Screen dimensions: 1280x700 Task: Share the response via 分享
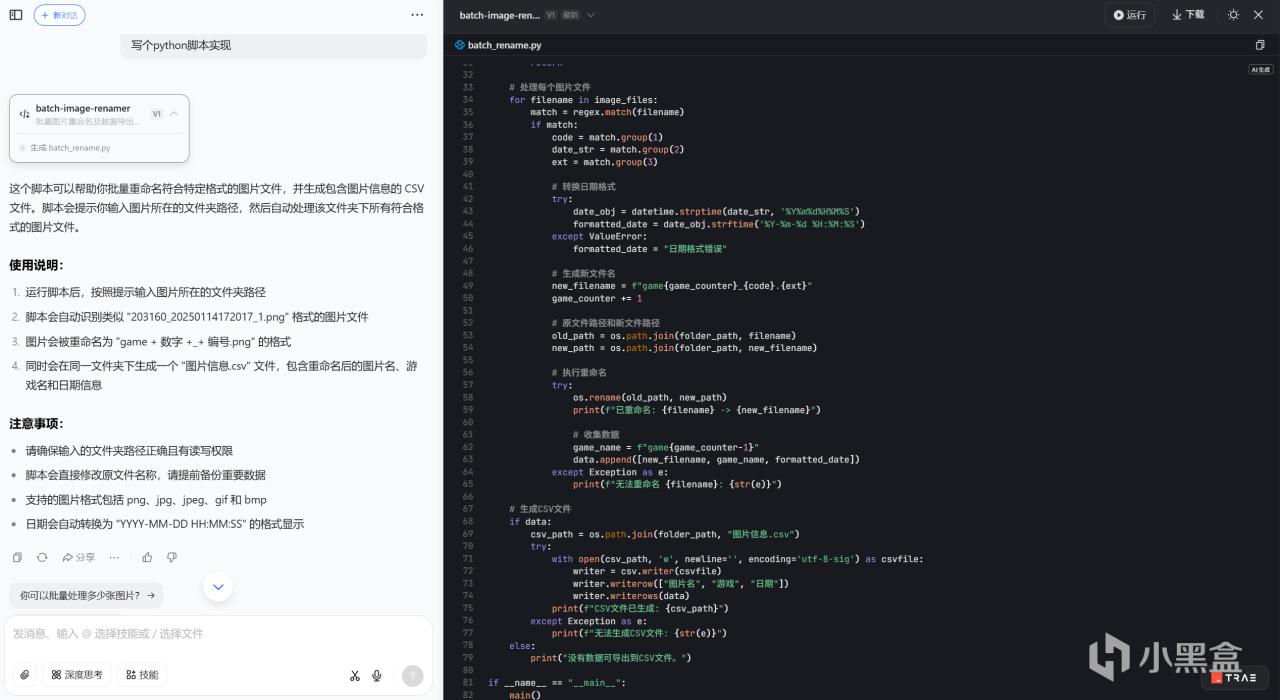(x=79, y=557)
